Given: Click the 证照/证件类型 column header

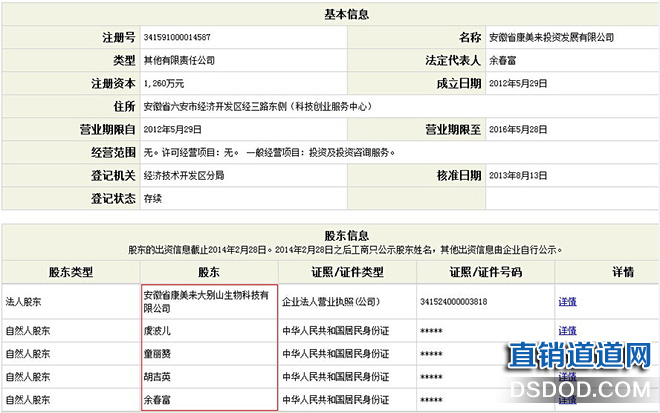Looking at the screenshot, I should coord(347,272).
